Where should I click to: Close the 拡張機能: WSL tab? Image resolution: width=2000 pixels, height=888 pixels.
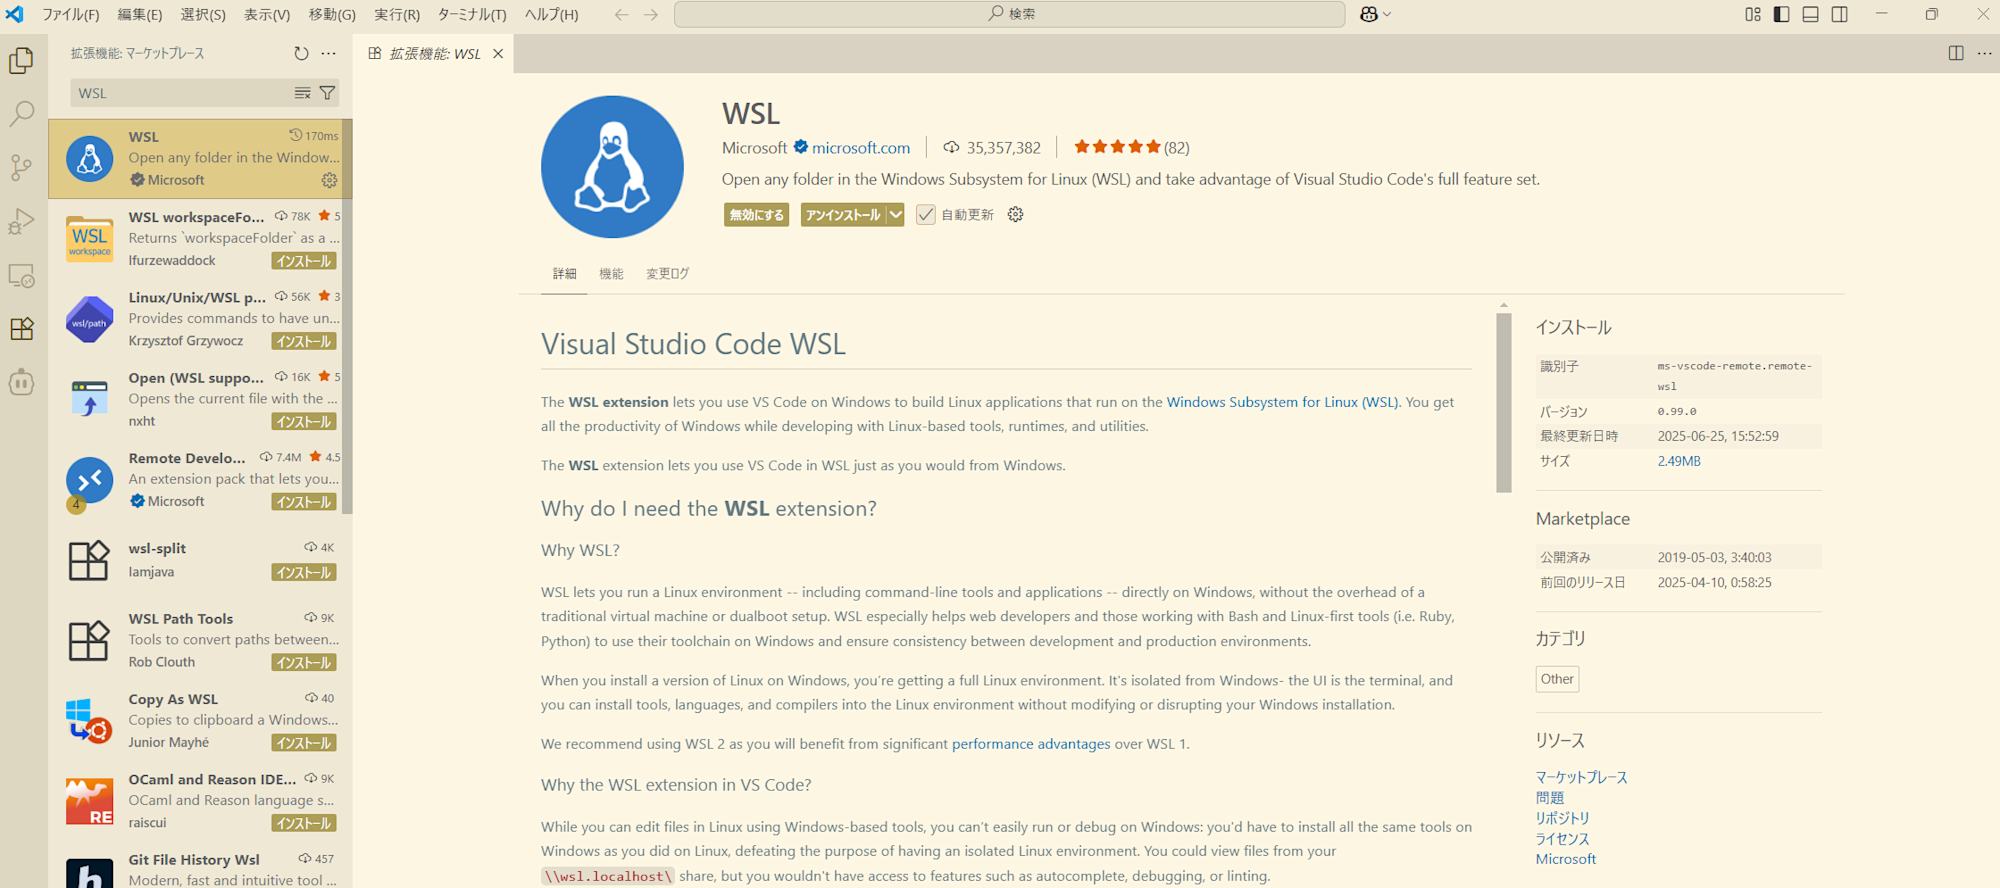tap(498, 54)
